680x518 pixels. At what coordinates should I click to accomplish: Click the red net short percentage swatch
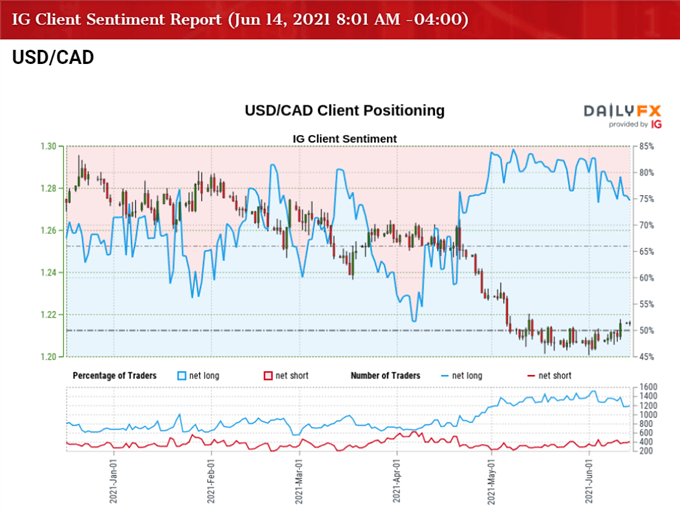(268, 376)
